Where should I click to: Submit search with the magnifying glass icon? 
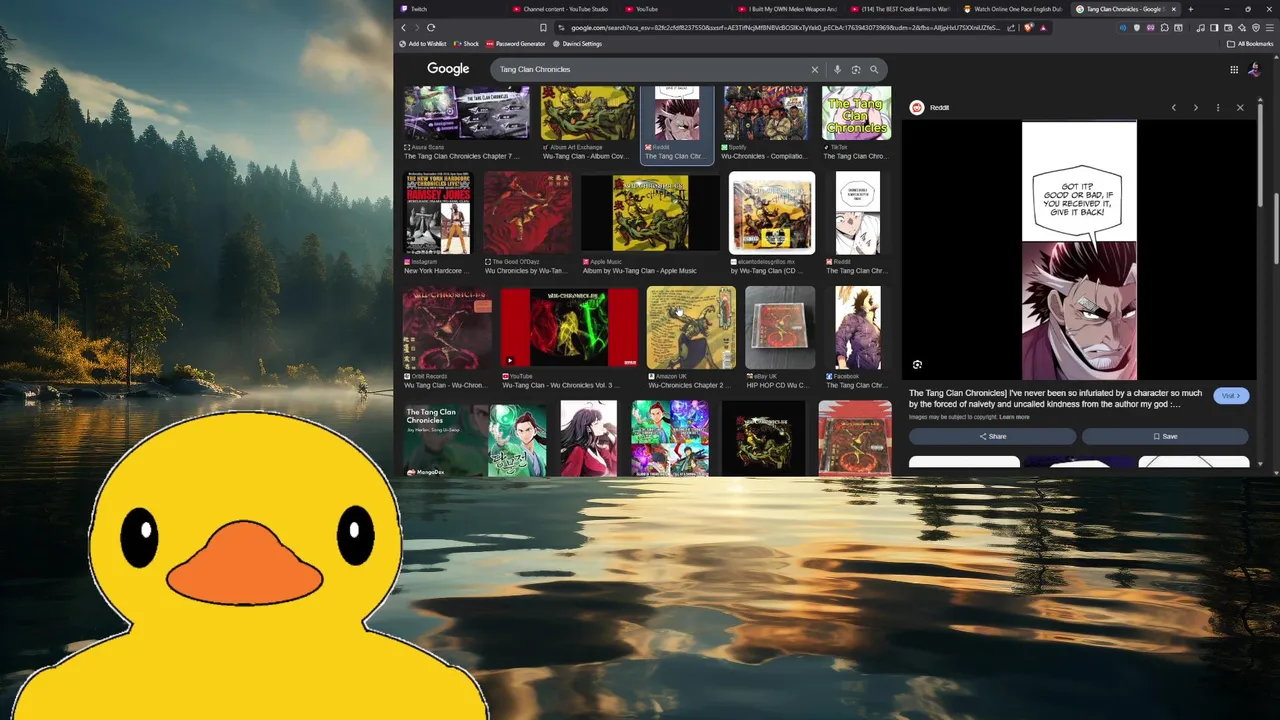pyautogui.click(x=874, y=69)
